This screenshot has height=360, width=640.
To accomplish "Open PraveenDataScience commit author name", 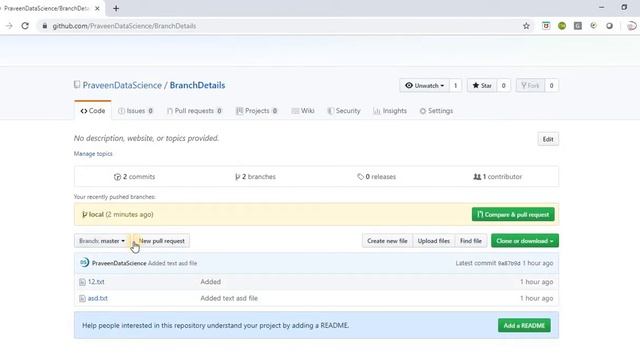I will pos(119,263).
